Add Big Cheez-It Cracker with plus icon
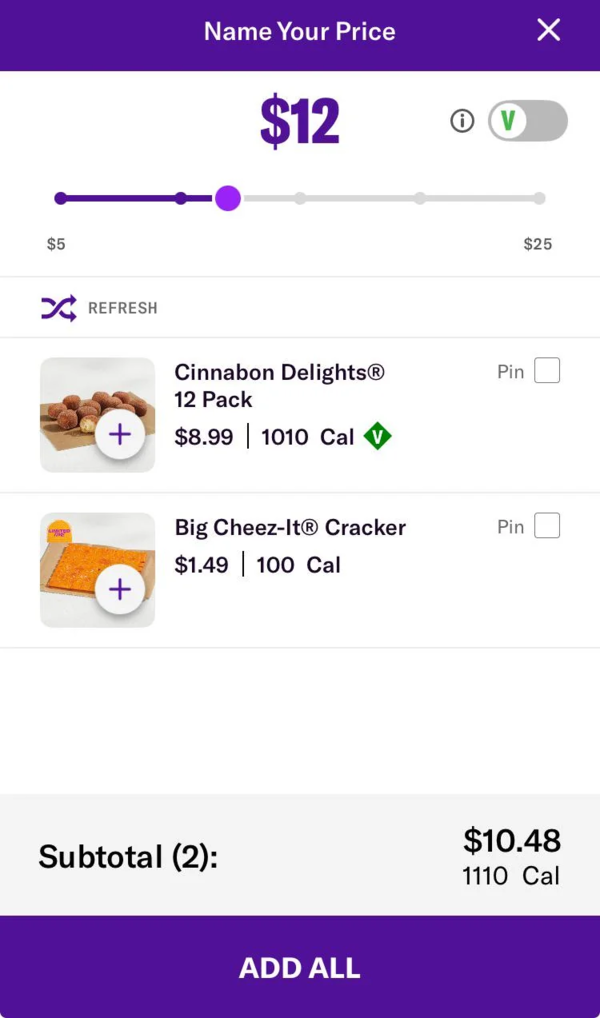 (120, 589)
